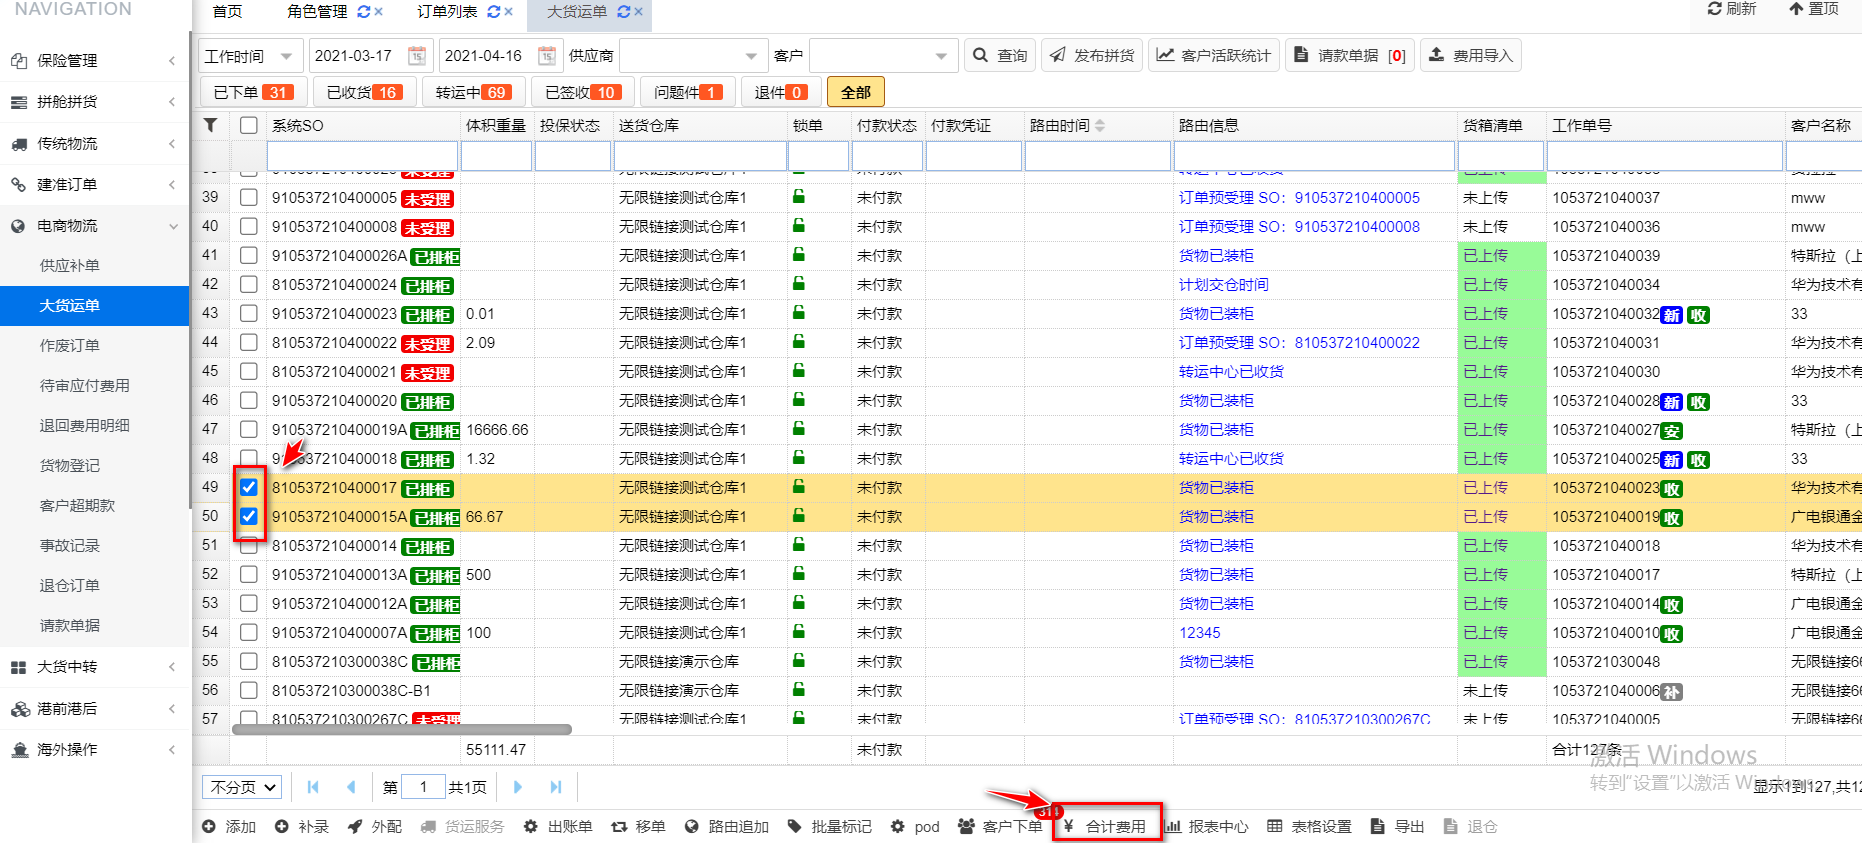Viewport: 1862px width, 843px height.
Task: Click the lock icon in row 39
Action: pyautogui.click(x=798, y=197)
